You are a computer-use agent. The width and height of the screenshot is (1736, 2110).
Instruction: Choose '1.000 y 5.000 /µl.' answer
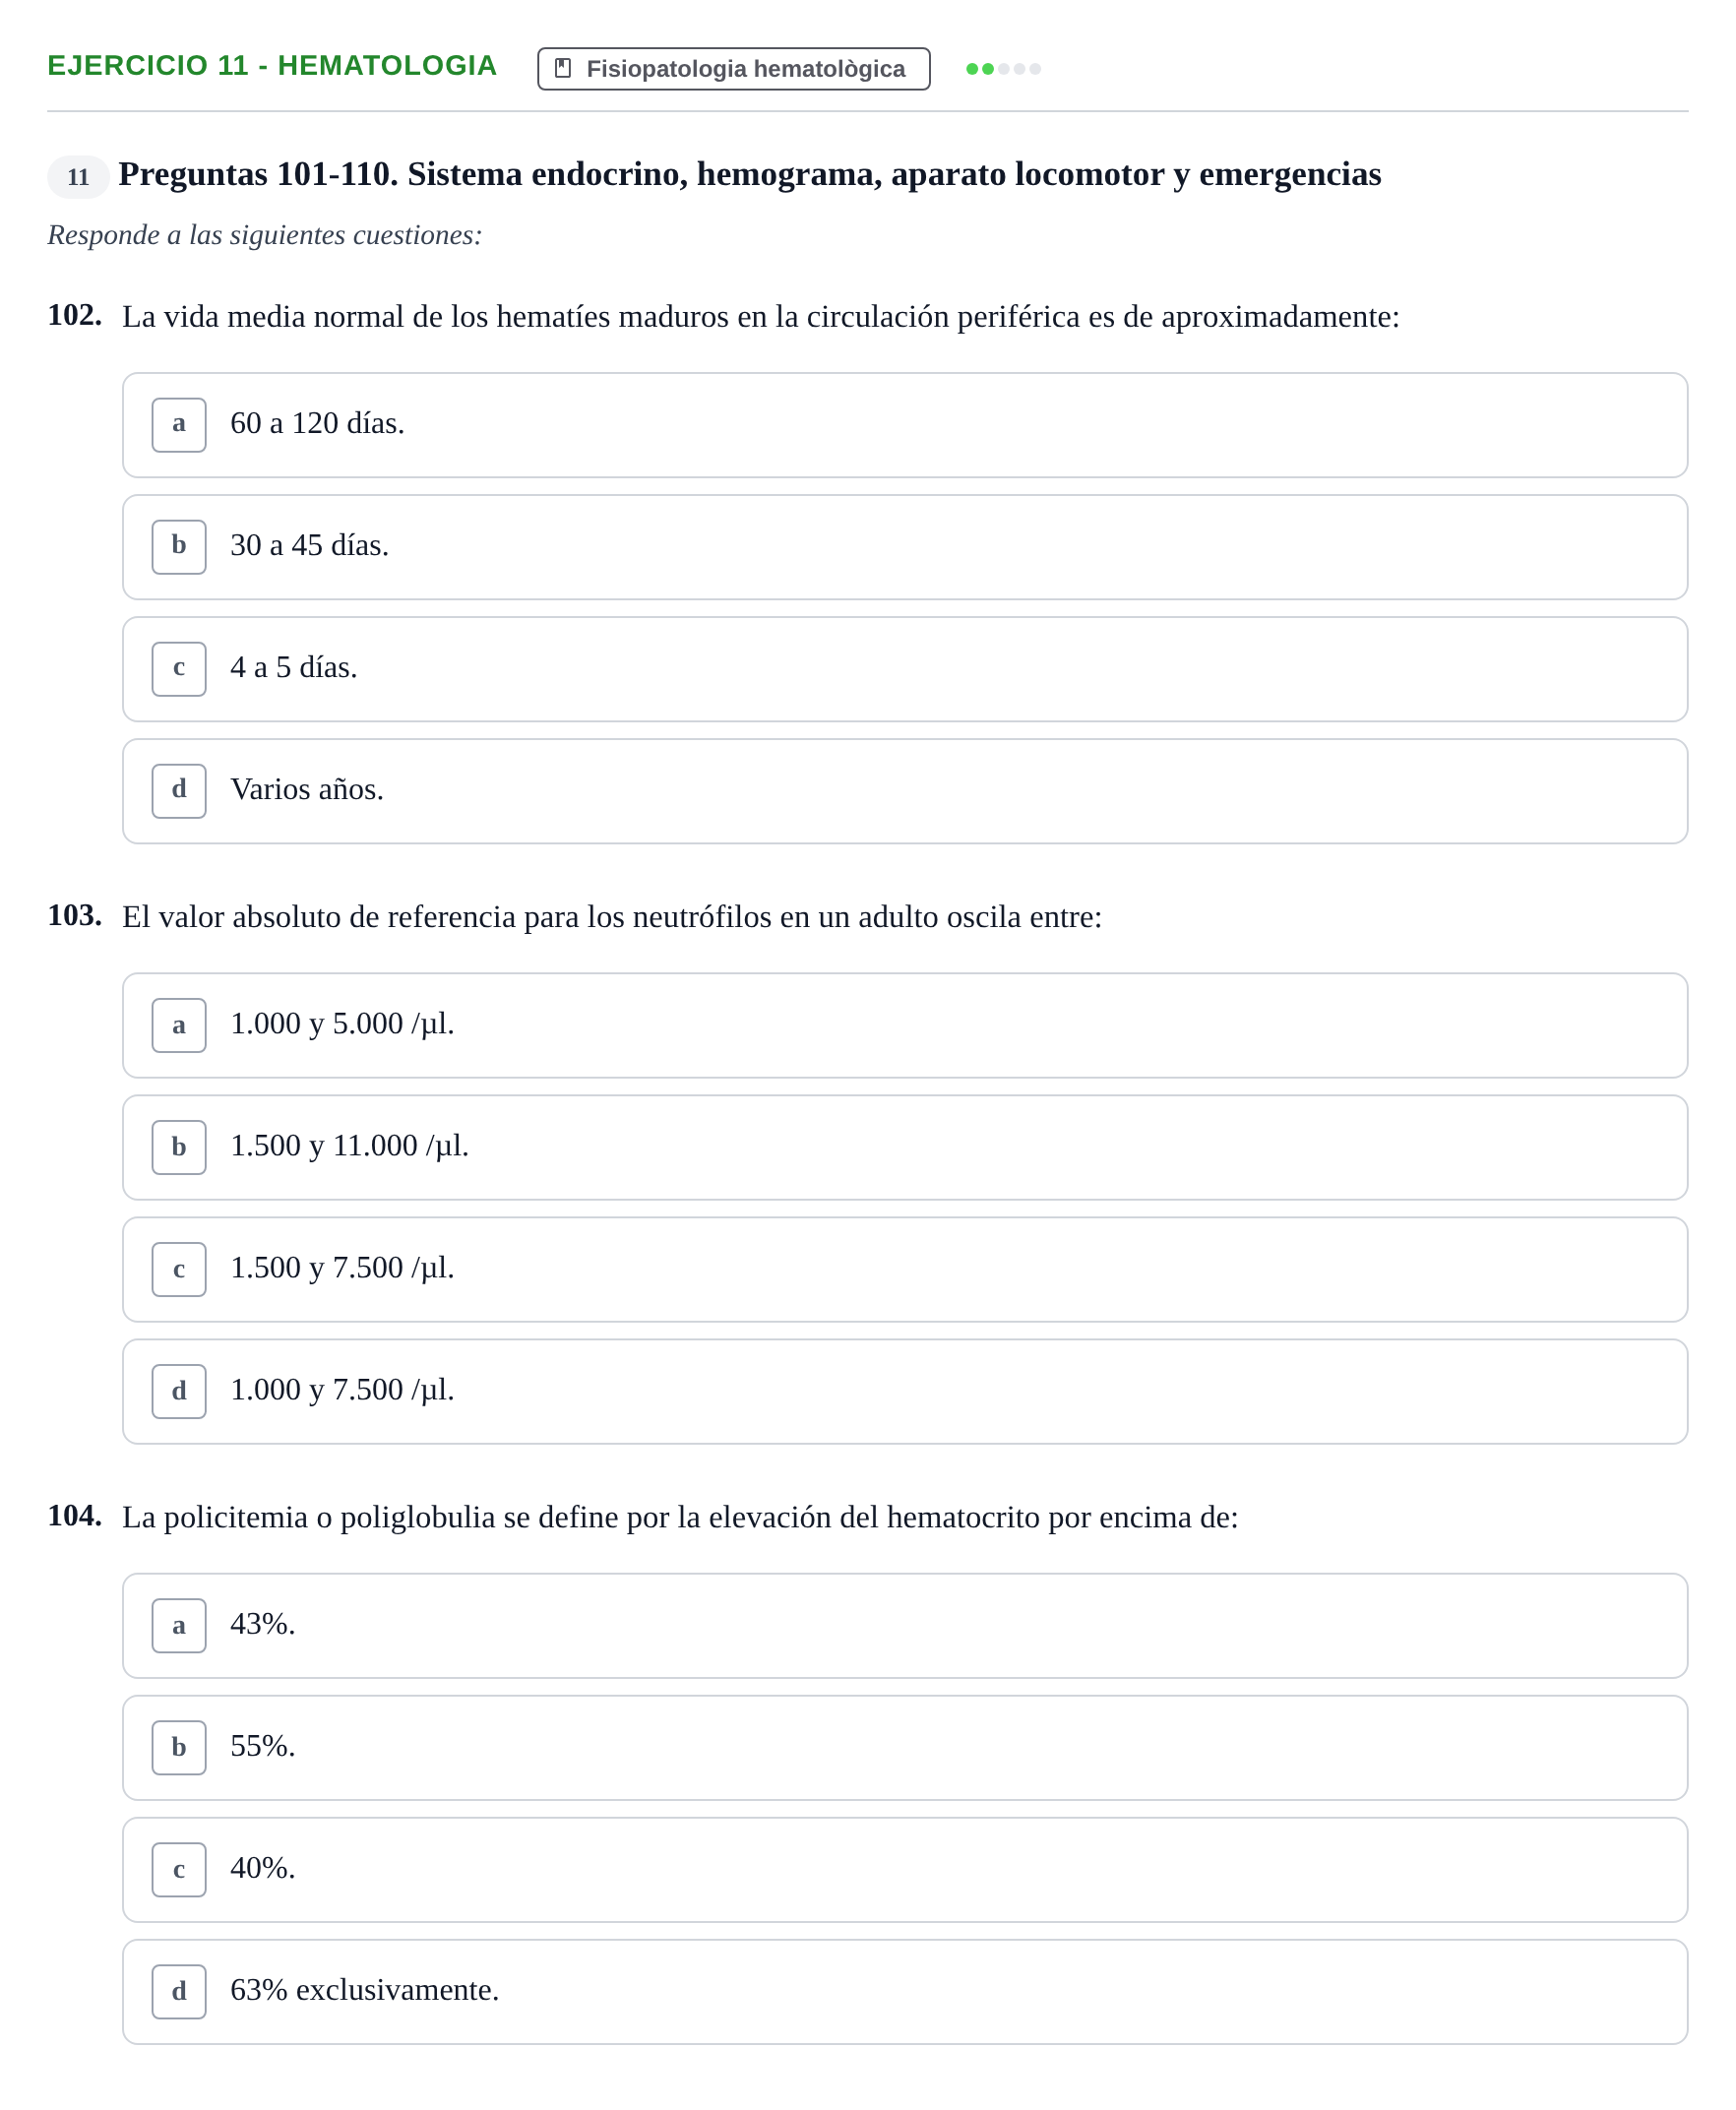point(904,1025)
